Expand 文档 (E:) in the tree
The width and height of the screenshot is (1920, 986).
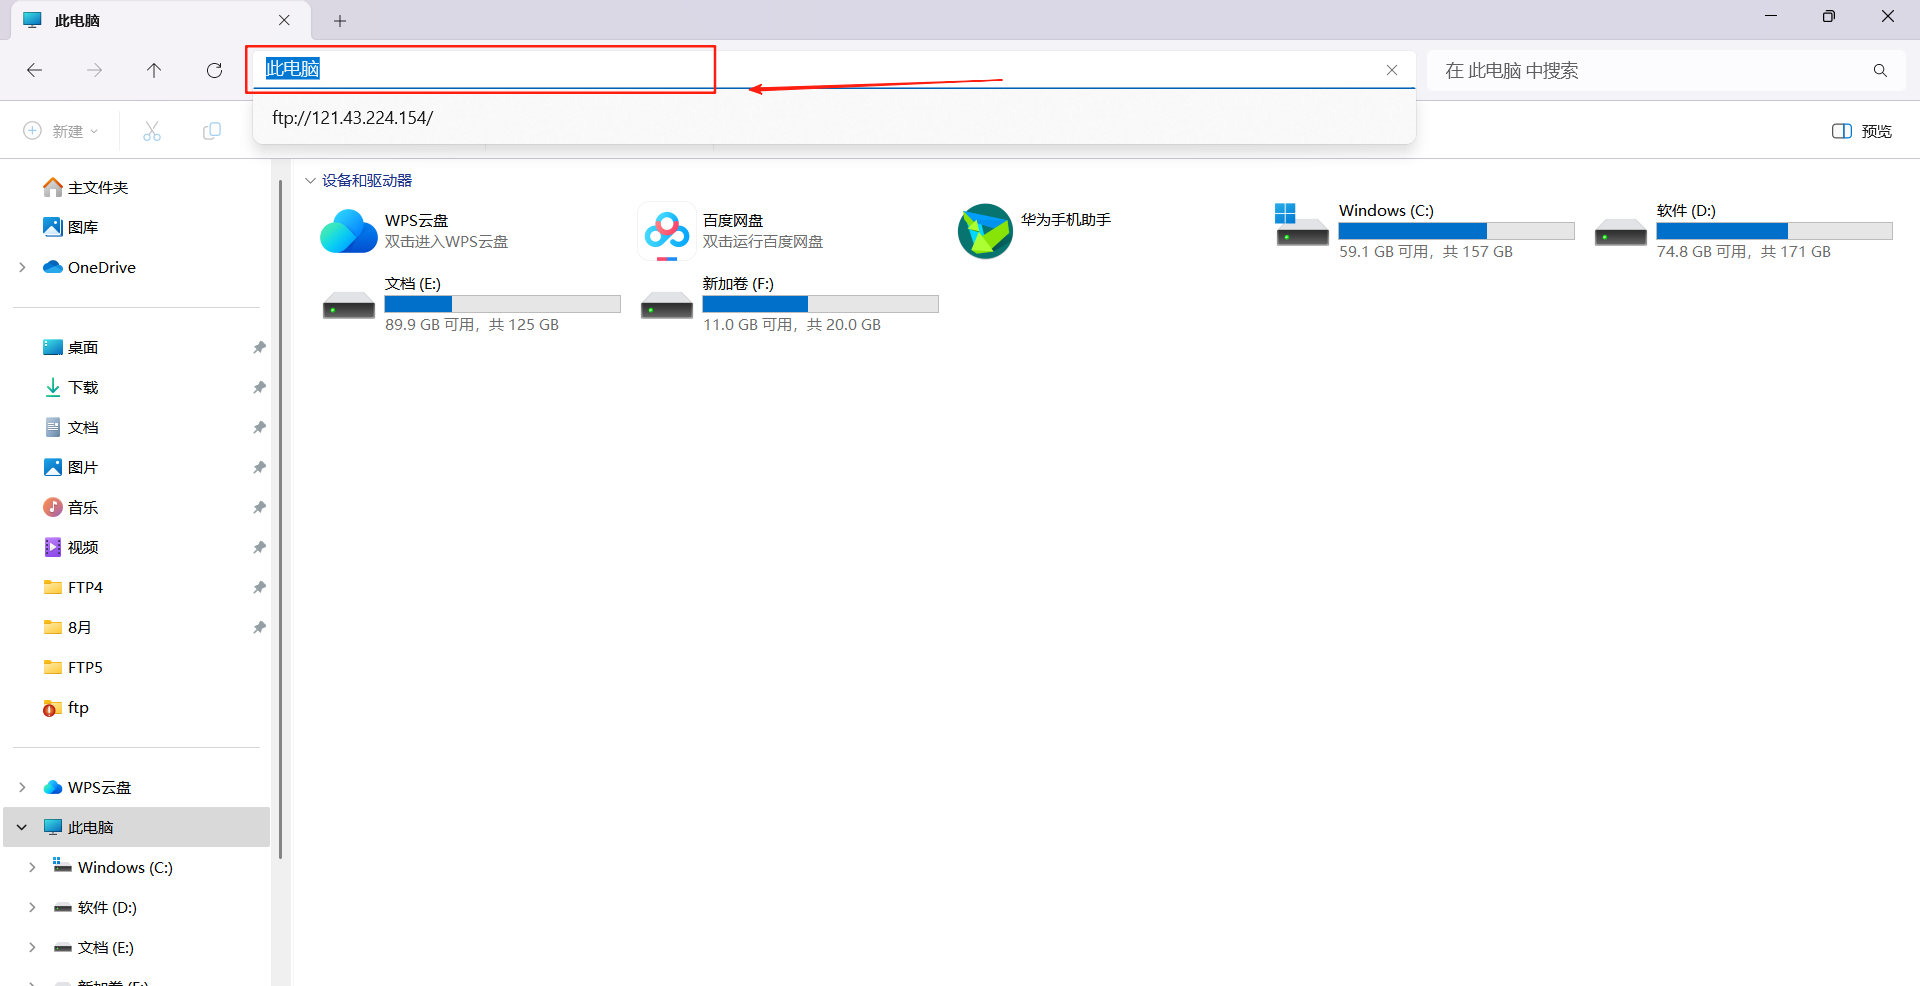(x=32, y=947)
